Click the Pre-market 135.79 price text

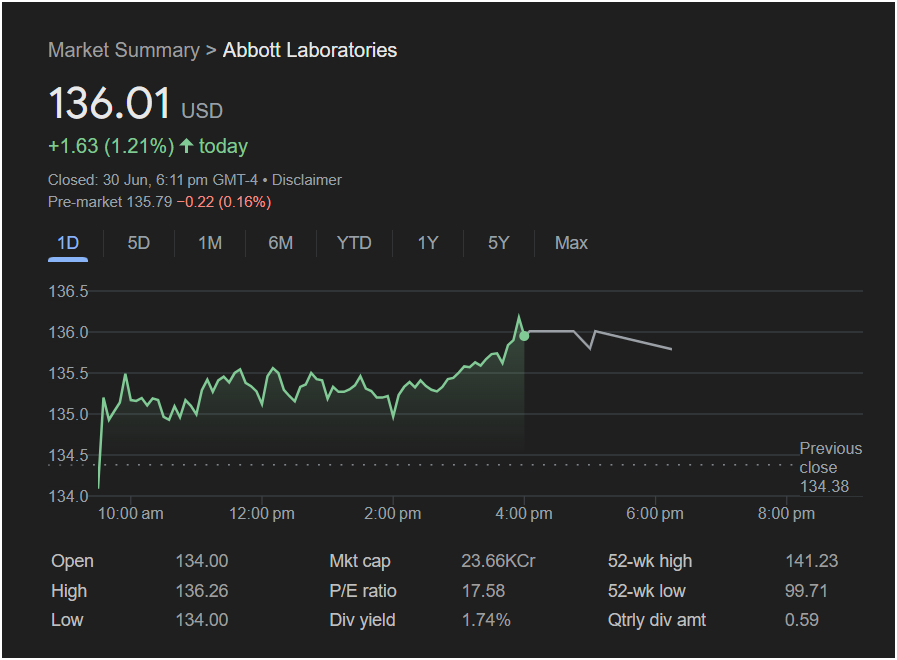pos(110,202)
